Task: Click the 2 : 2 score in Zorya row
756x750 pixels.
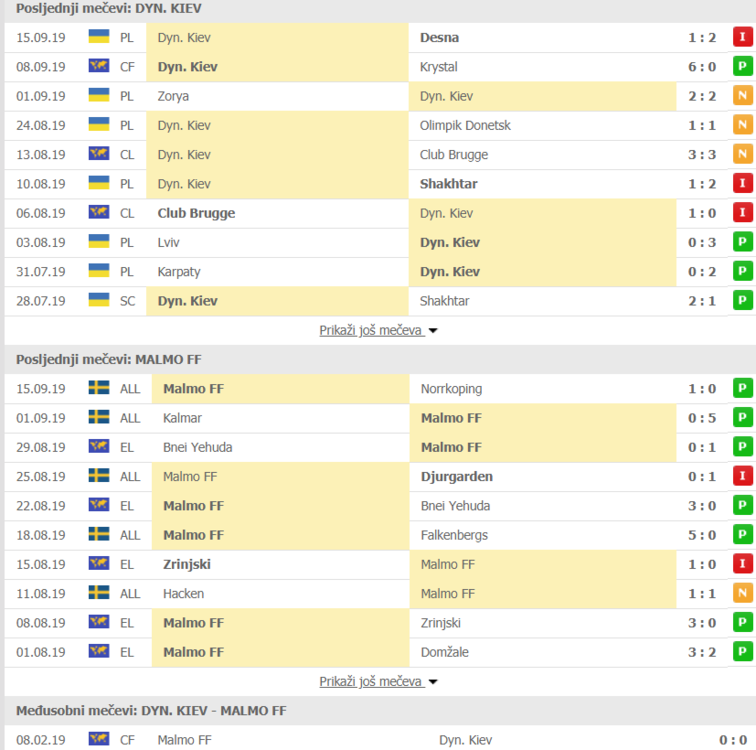Action: (702, 96)
